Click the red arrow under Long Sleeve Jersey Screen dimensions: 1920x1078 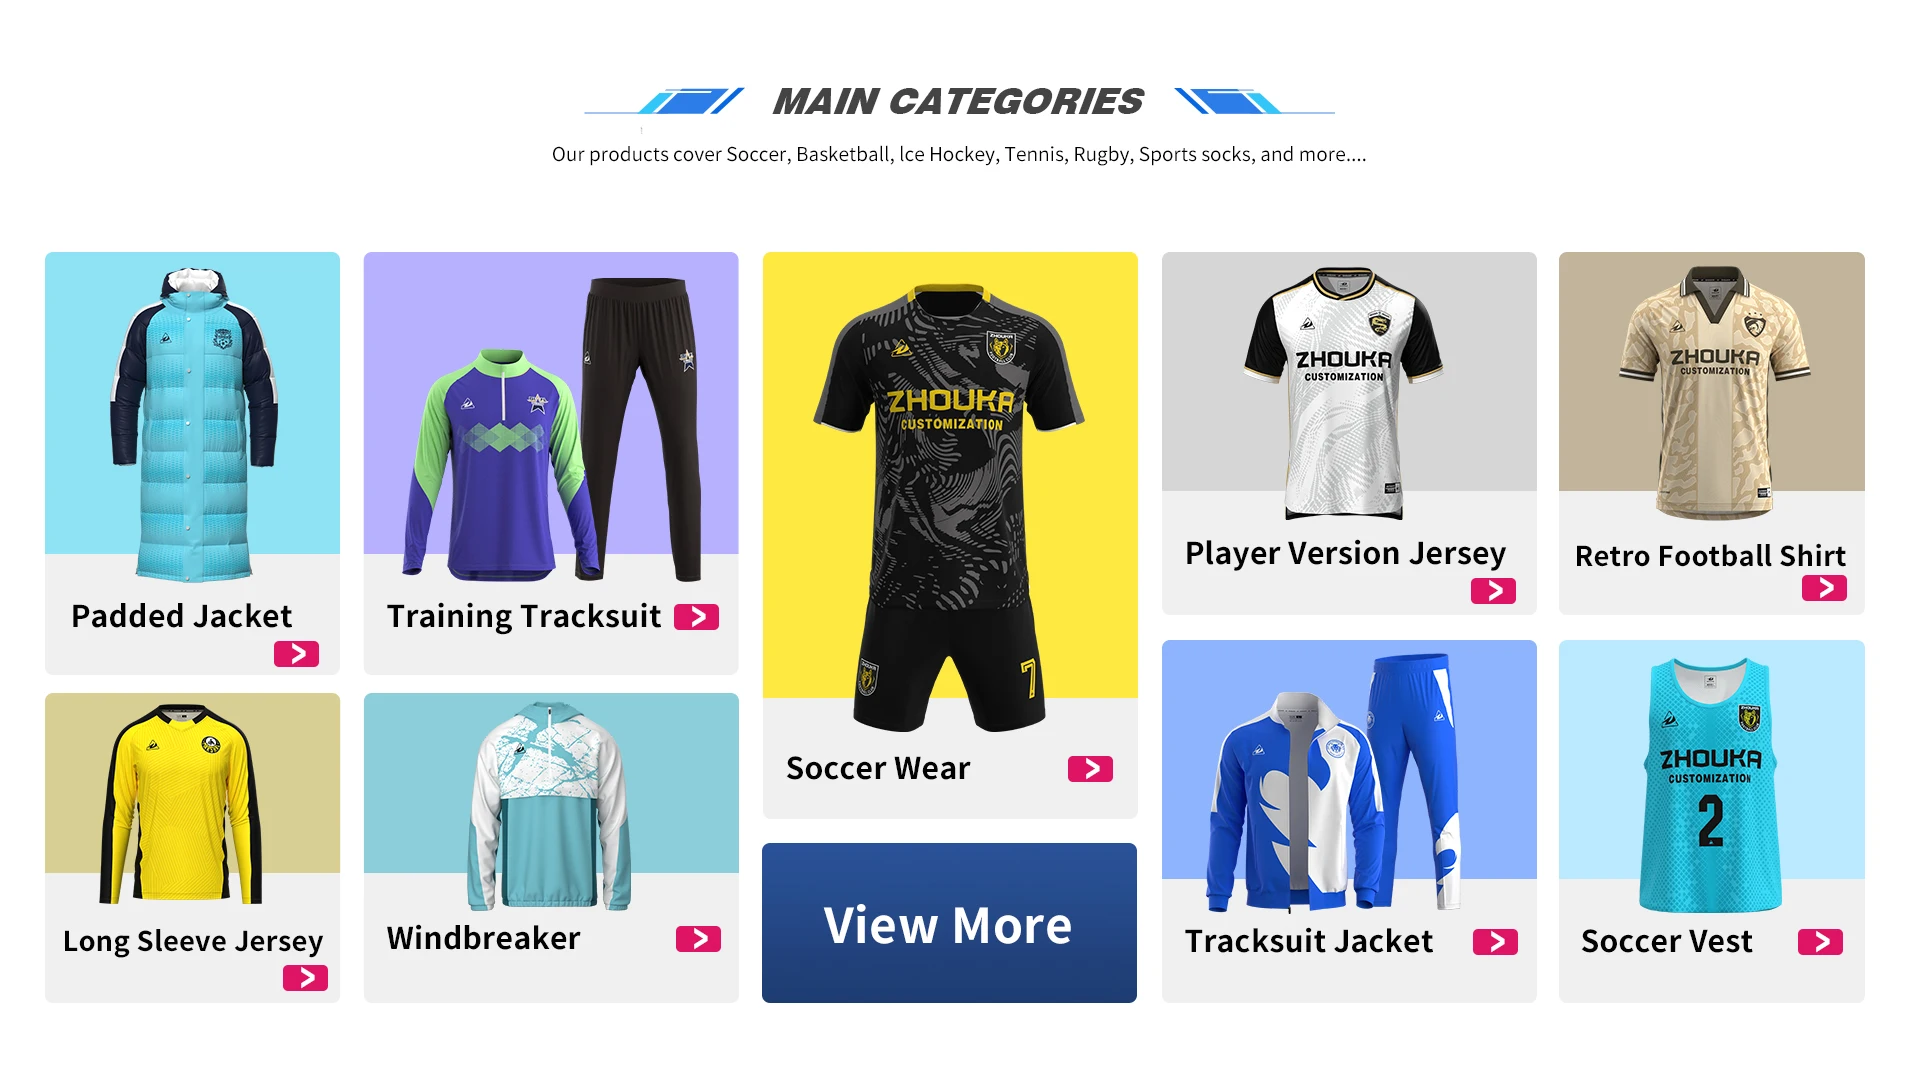coord(305,978)
